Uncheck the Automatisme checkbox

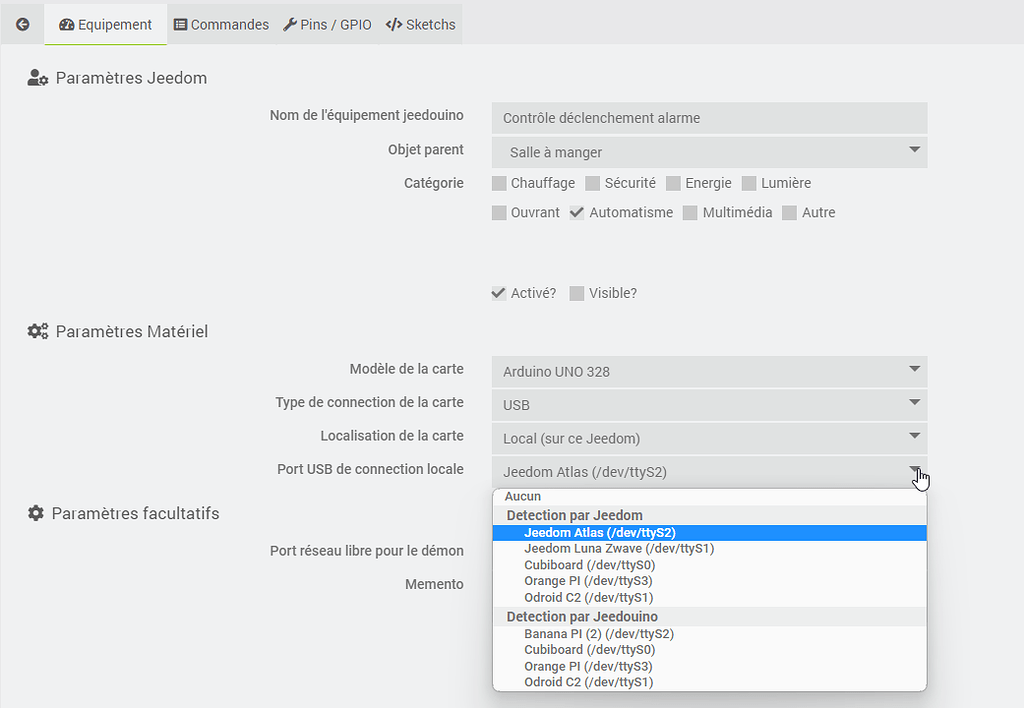click(577, 212)
